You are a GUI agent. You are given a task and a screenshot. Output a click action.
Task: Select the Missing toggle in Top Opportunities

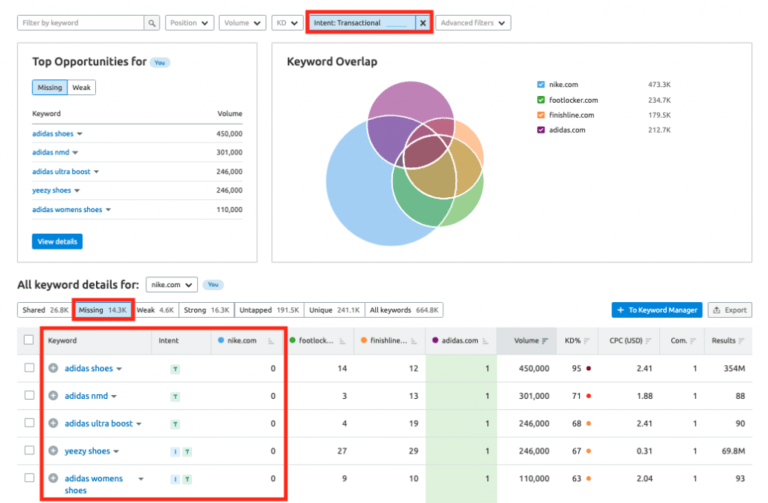pyautogui.click(x=50, y=88)
